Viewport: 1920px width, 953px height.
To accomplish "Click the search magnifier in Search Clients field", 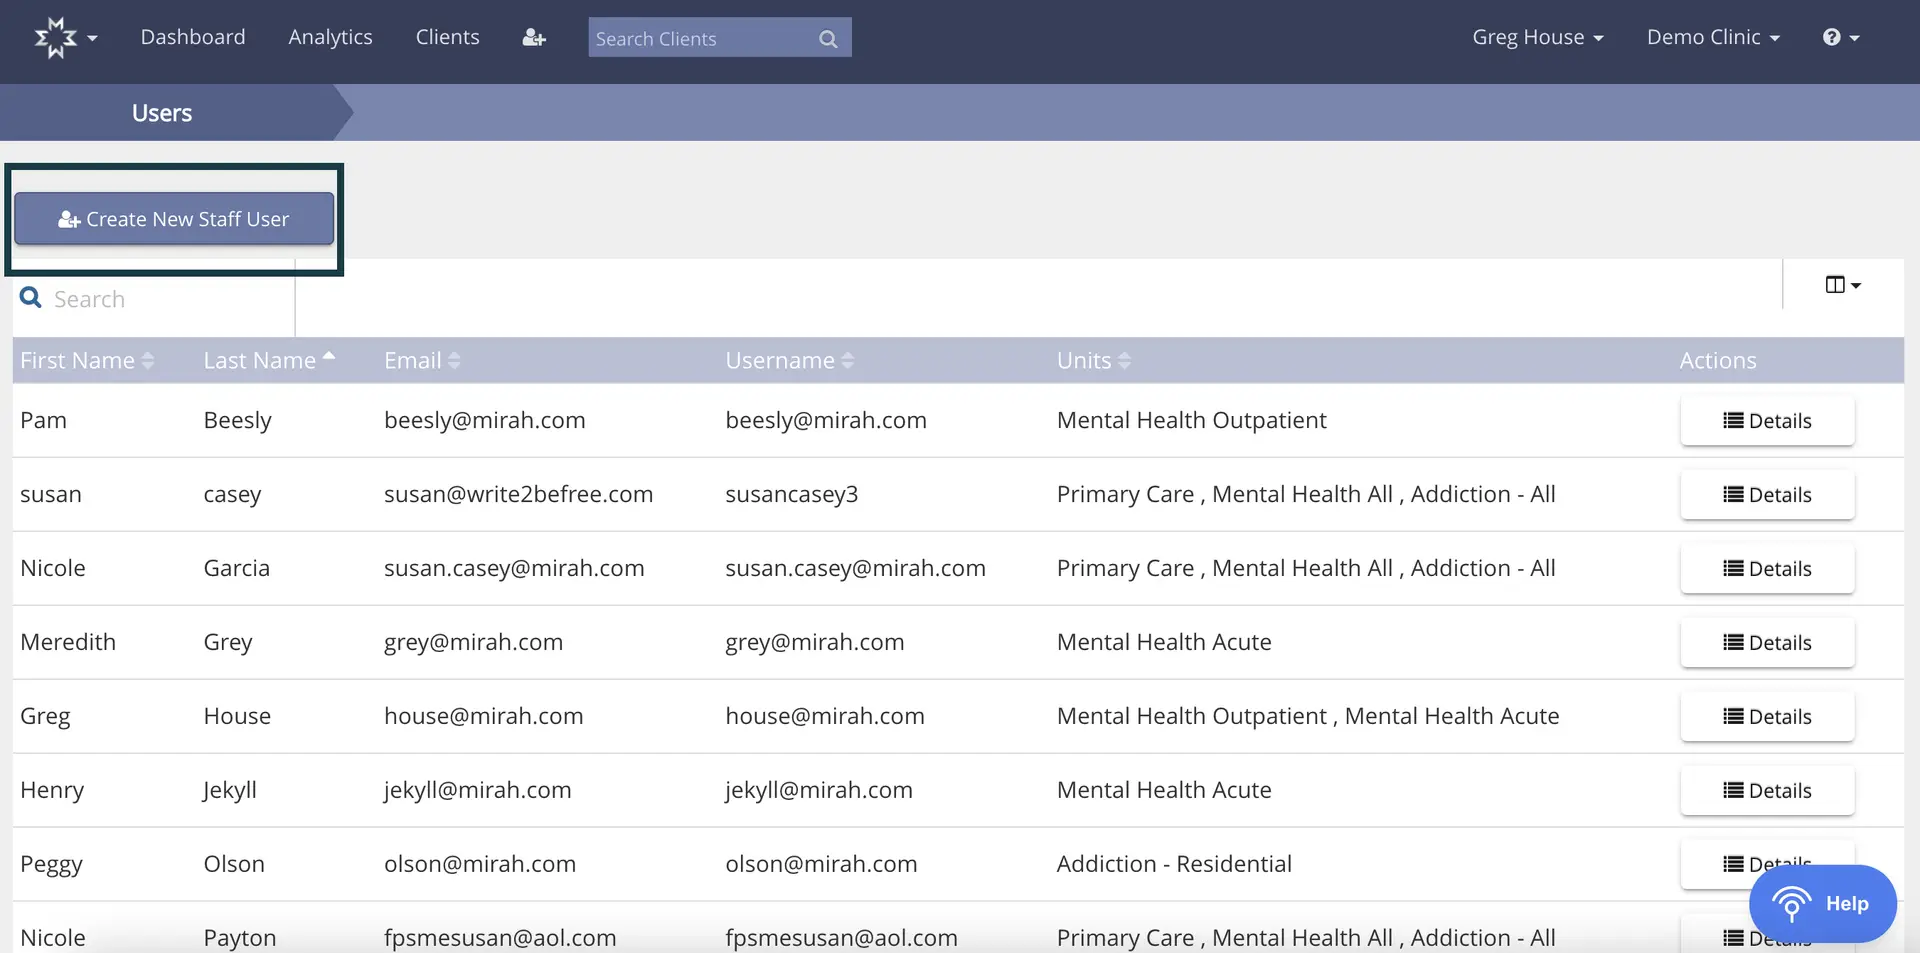I will 827,39.
